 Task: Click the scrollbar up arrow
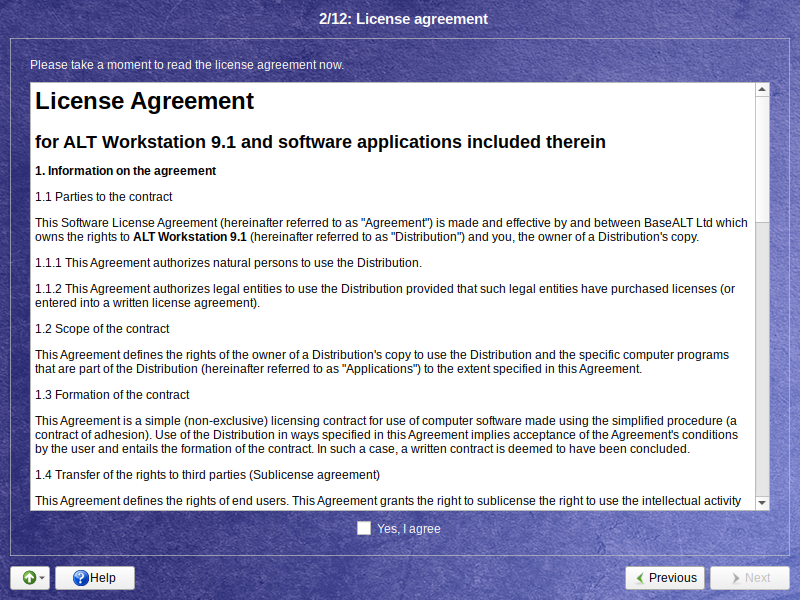coord(762,90)
